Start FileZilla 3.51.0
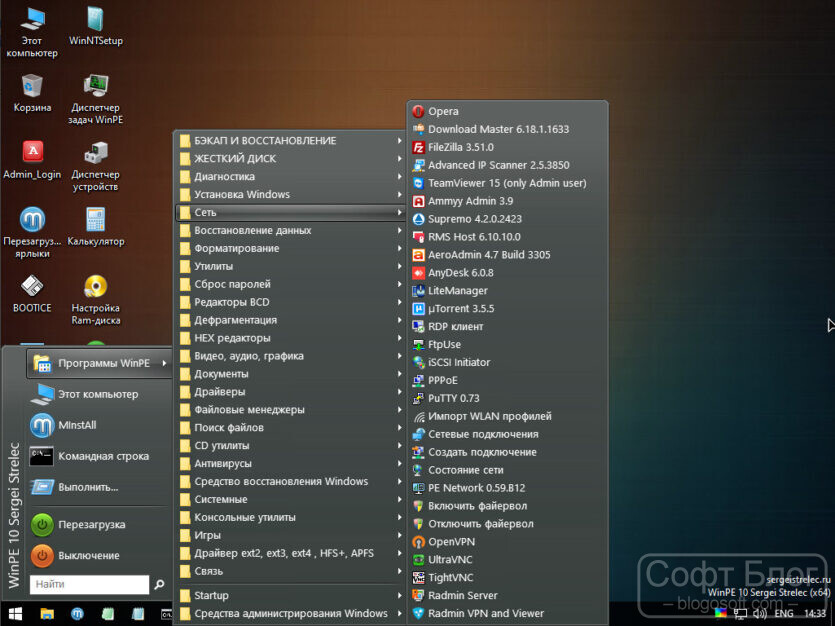This screenshot has height=626, width=835. click(507, 147)
